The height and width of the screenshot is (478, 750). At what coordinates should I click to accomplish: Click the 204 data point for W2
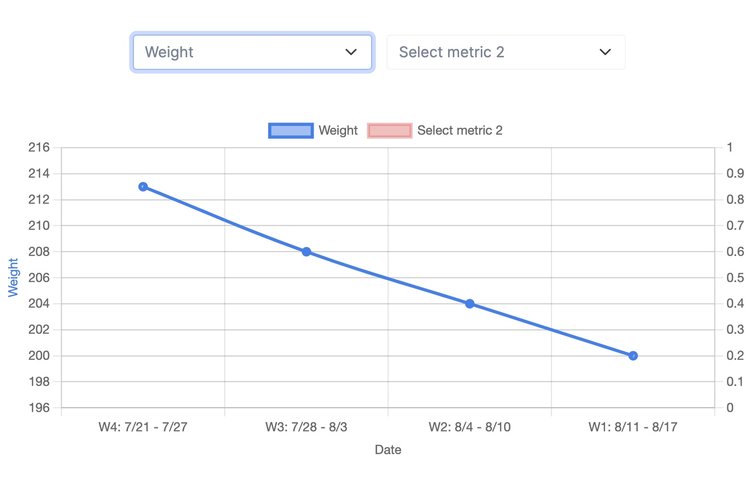(x=470, y=304)
